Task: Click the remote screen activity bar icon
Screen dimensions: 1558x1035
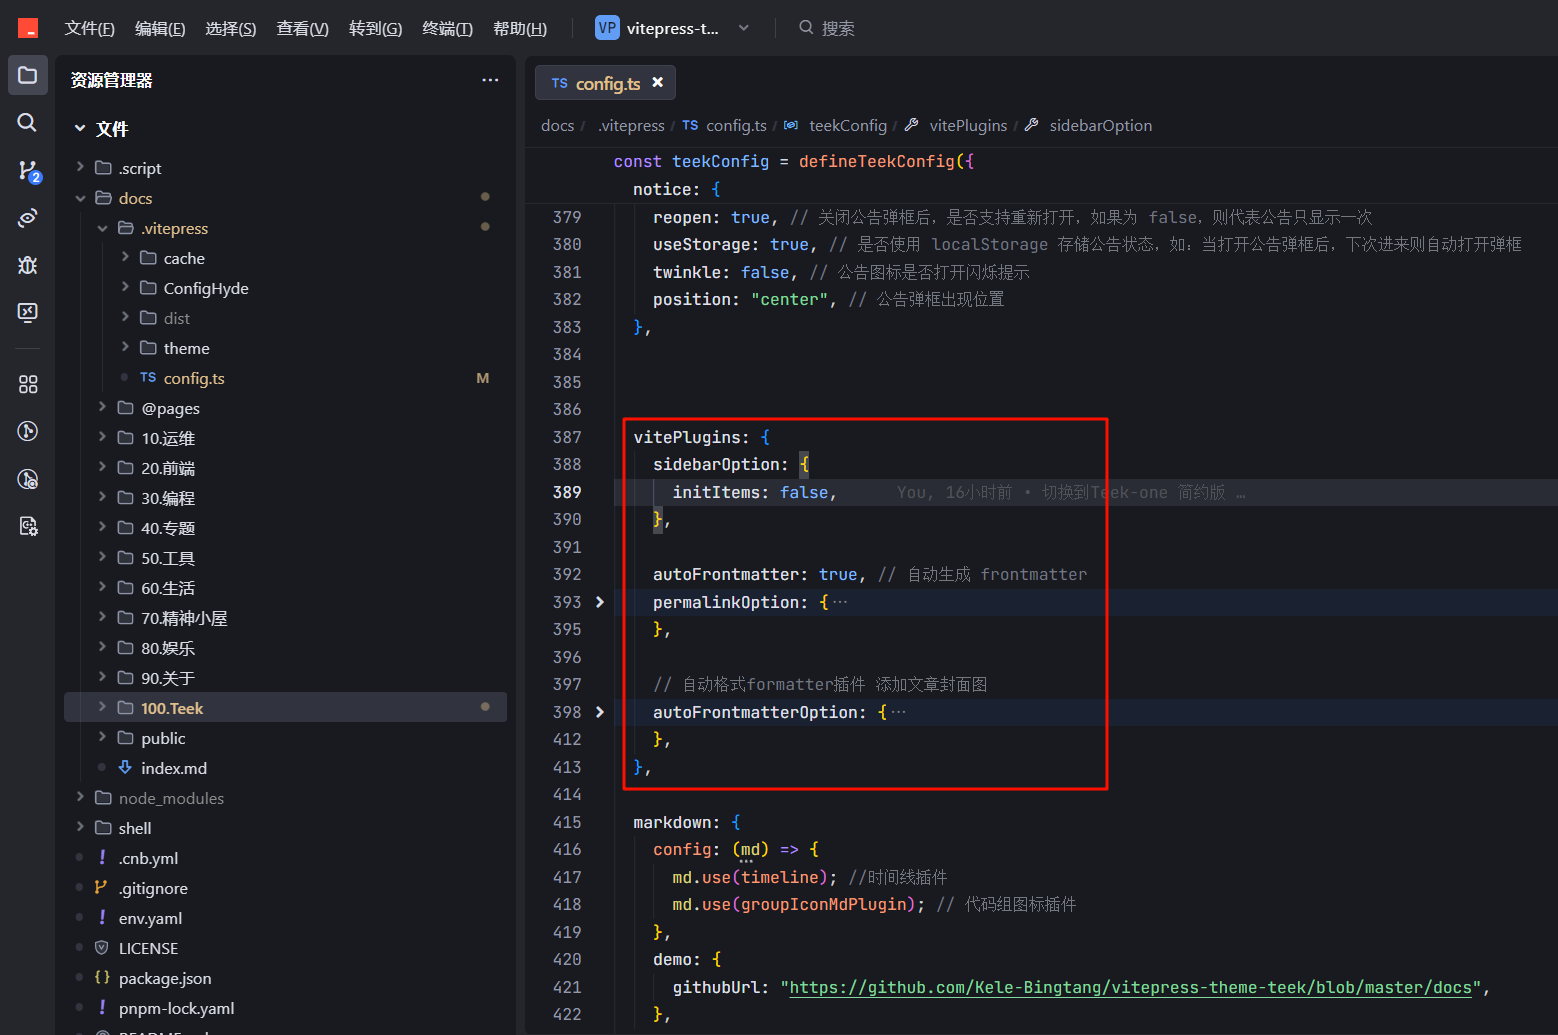Action: point(28,312)
